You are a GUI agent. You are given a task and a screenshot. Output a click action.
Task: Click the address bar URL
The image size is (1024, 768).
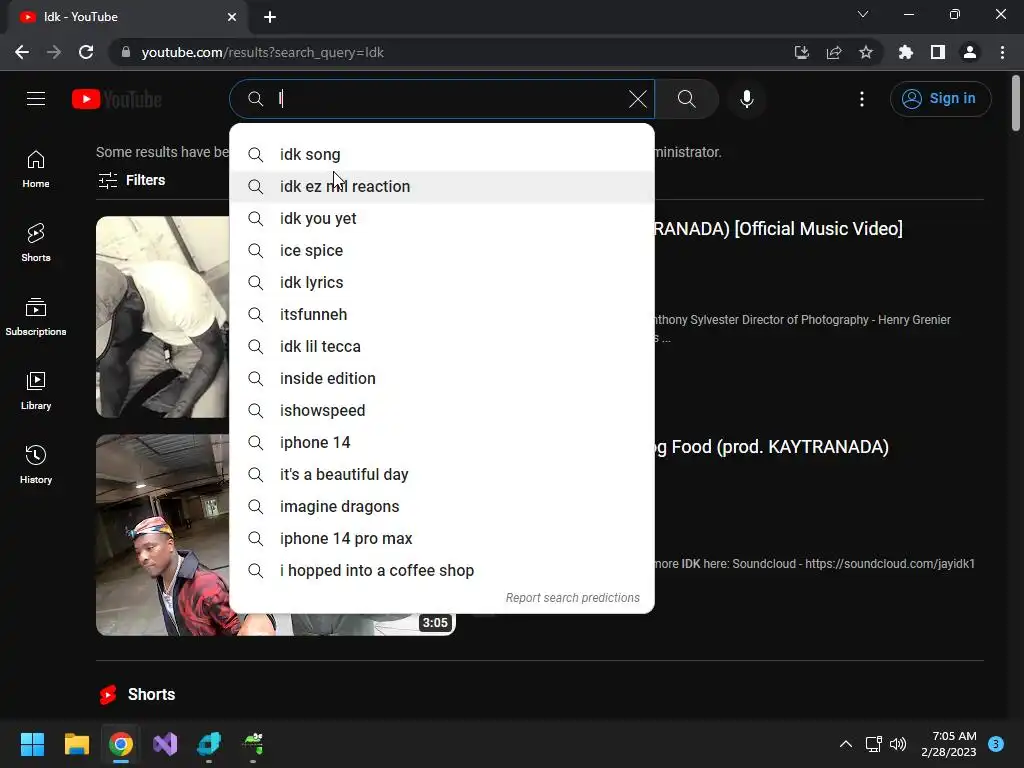click(263, 52)
